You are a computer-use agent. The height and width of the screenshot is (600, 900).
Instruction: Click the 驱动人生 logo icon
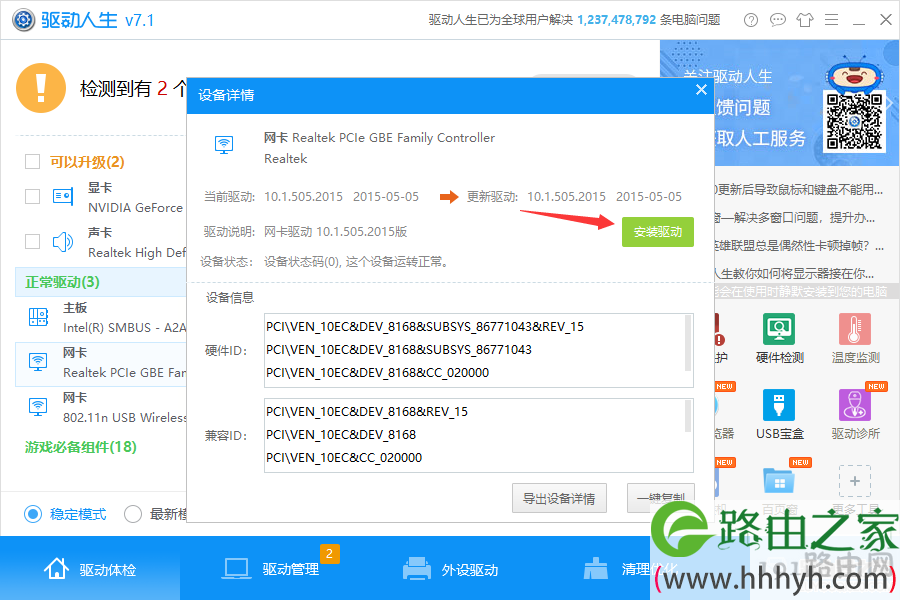click(24, 20)
